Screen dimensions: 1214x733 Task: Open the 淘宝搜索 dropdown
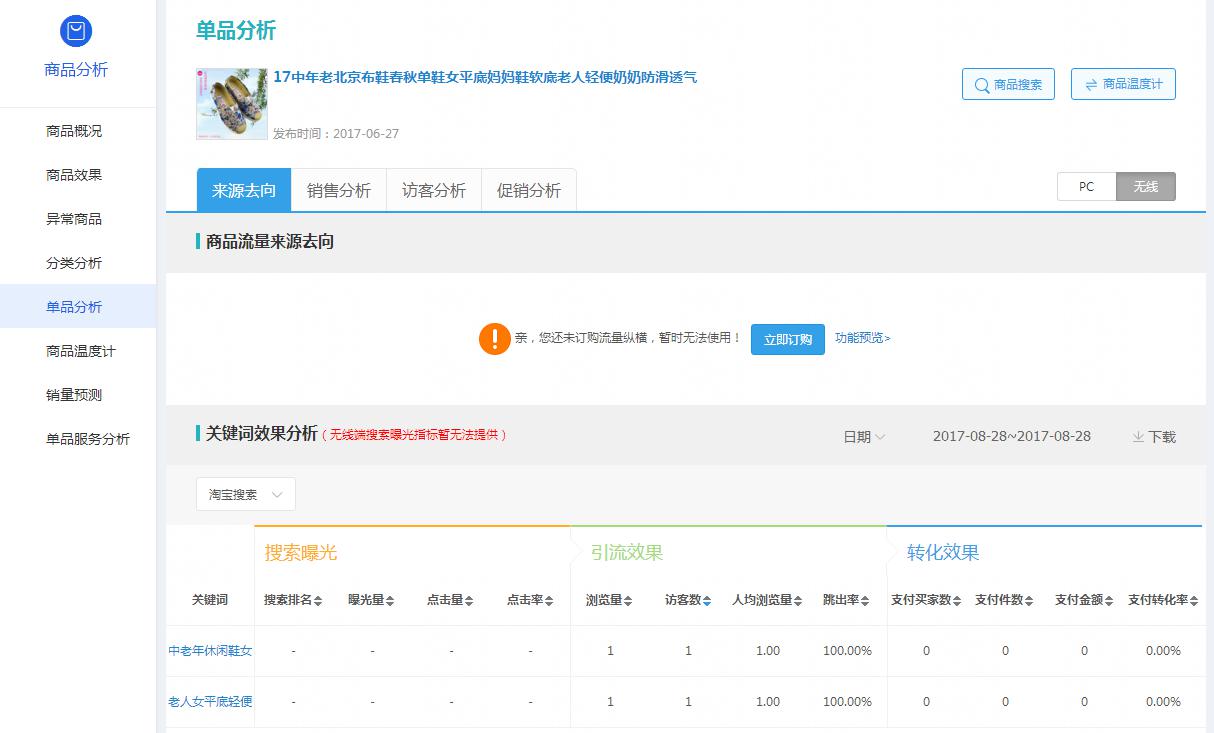point(246,494)
